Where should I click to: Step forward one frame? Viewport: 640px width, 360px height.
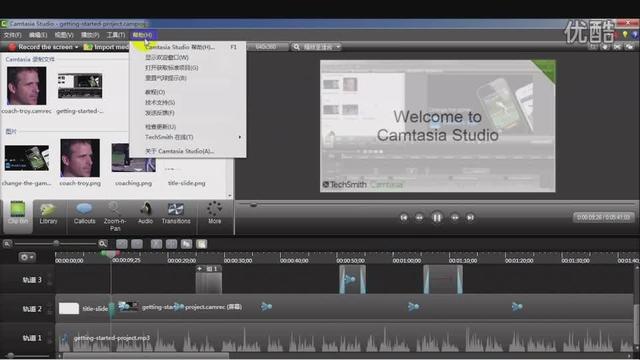[x=455, y=218]
